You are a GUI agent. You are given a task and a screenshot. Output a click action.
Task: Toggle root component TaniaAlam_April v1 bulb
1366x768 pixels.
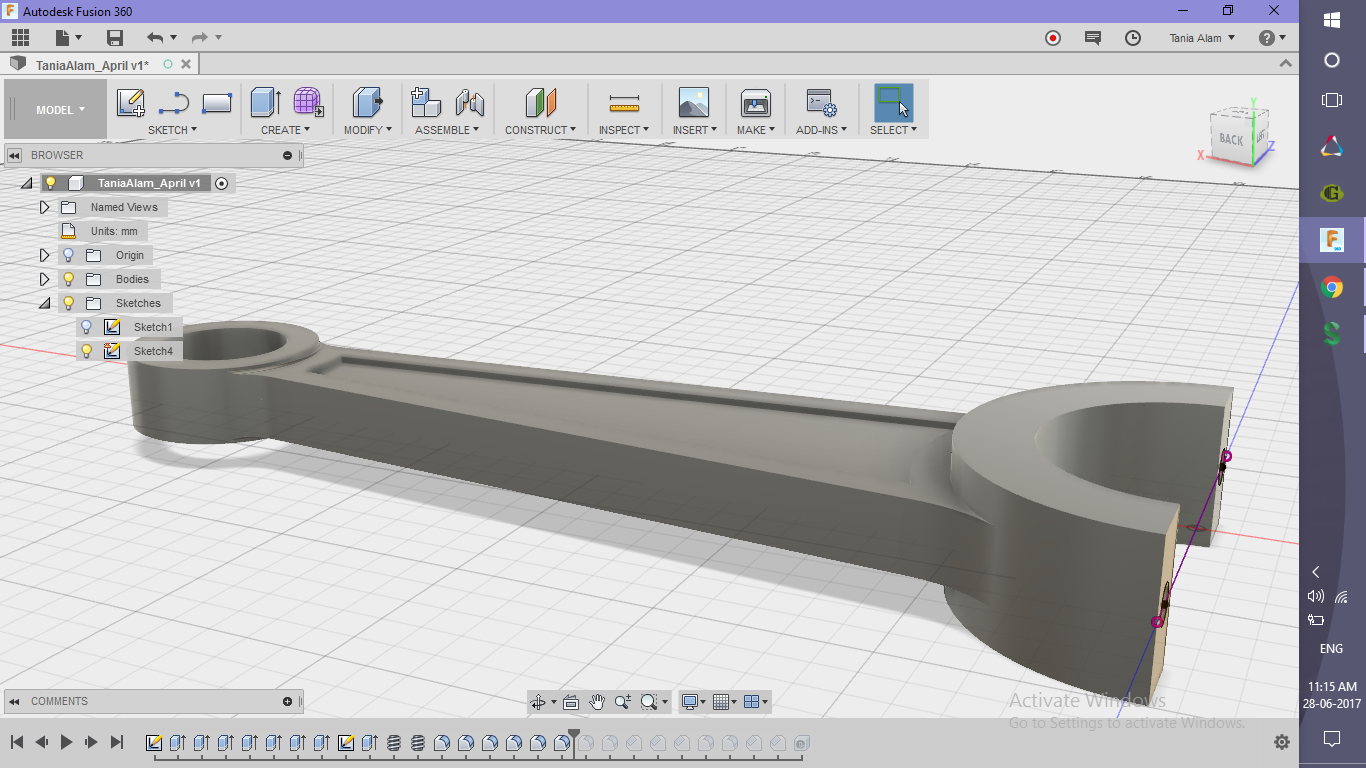click(x=51, y=183)
